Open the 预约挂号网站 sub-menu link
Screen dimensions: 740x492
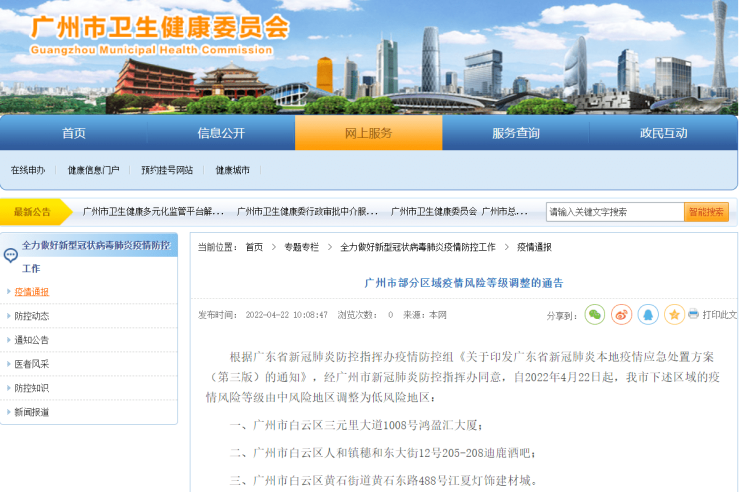tap(167, 170)
